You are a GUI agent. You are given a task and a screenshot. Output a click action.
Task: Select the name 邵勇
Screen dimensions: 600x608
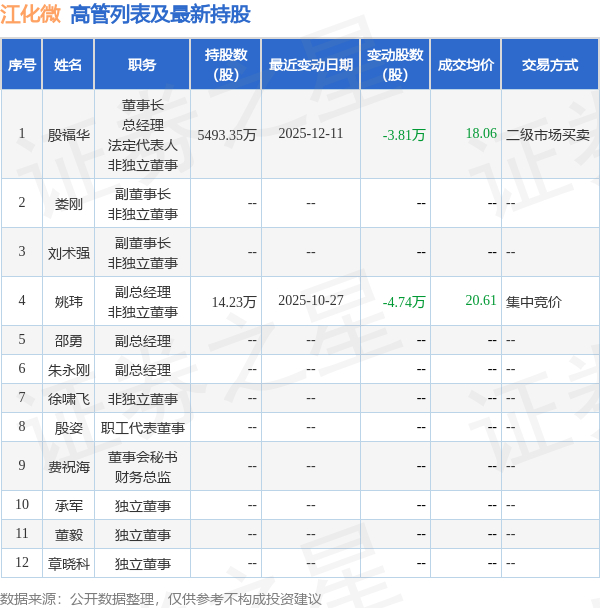point(69,341)
